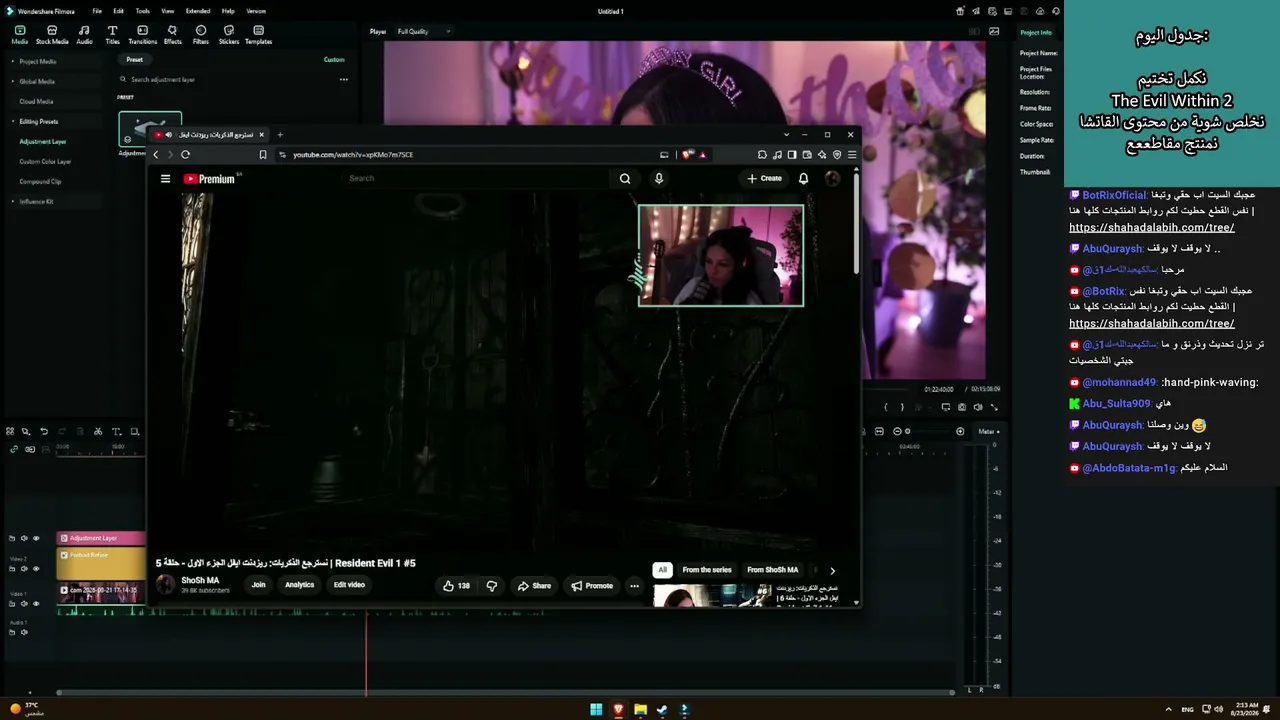Click the YouTube Create button

(x=765, y=178)
